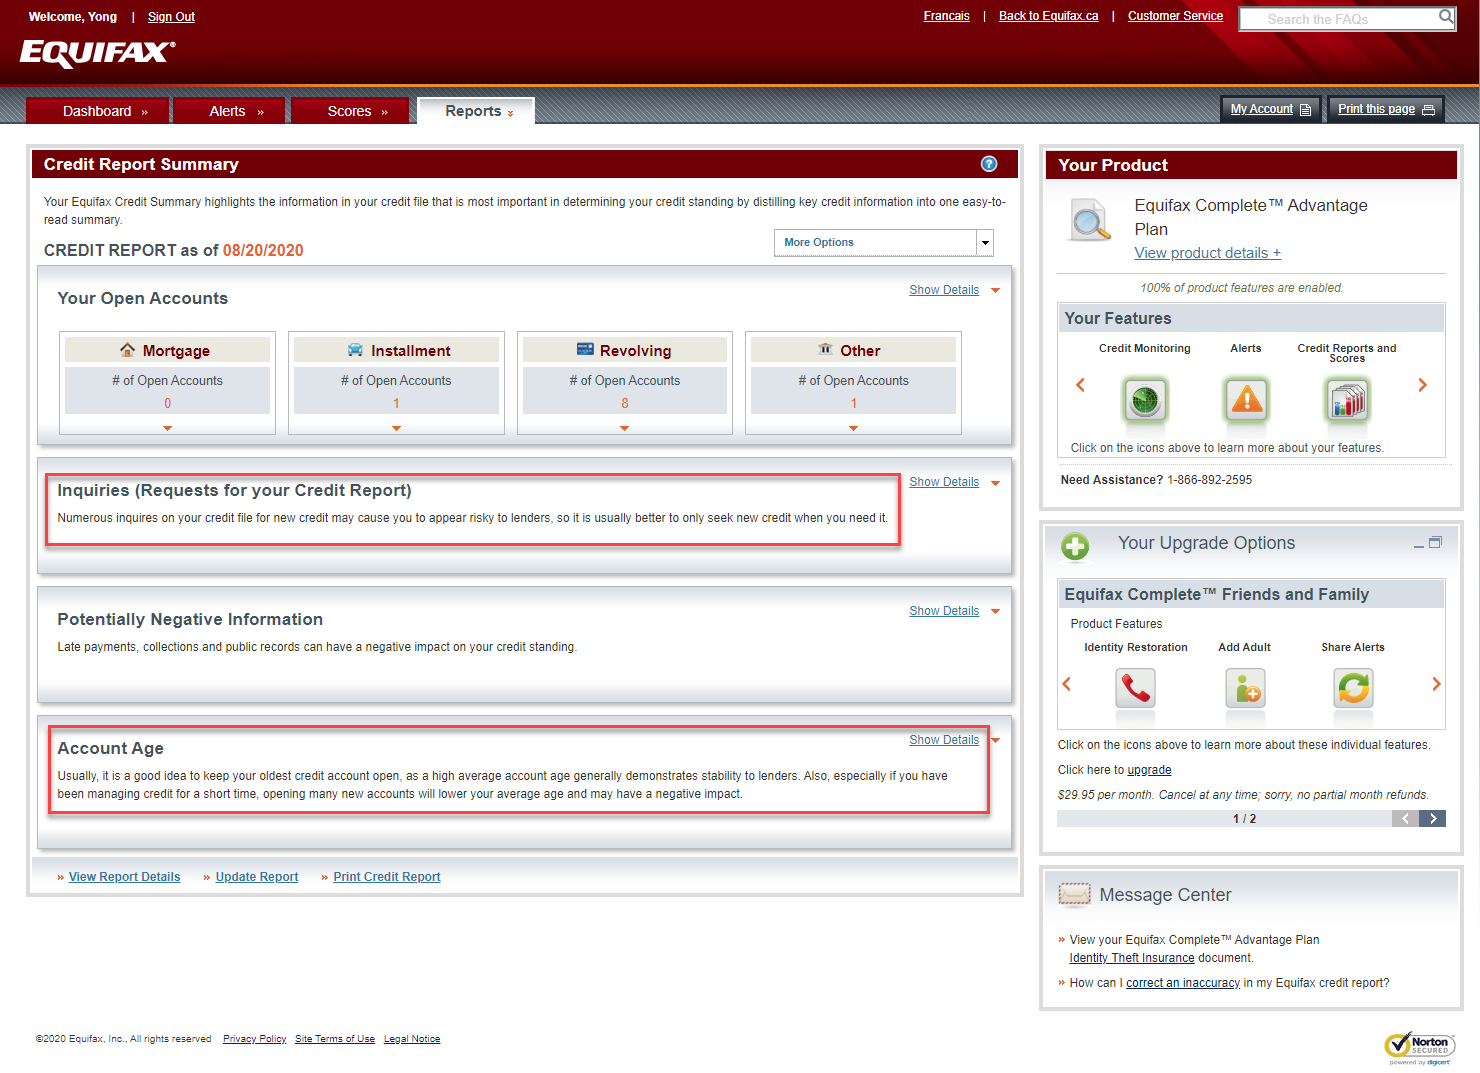Open the Credit Monitoring radar icon
Viewport: 1480px width, 1073px height.
coord(1145,400)
